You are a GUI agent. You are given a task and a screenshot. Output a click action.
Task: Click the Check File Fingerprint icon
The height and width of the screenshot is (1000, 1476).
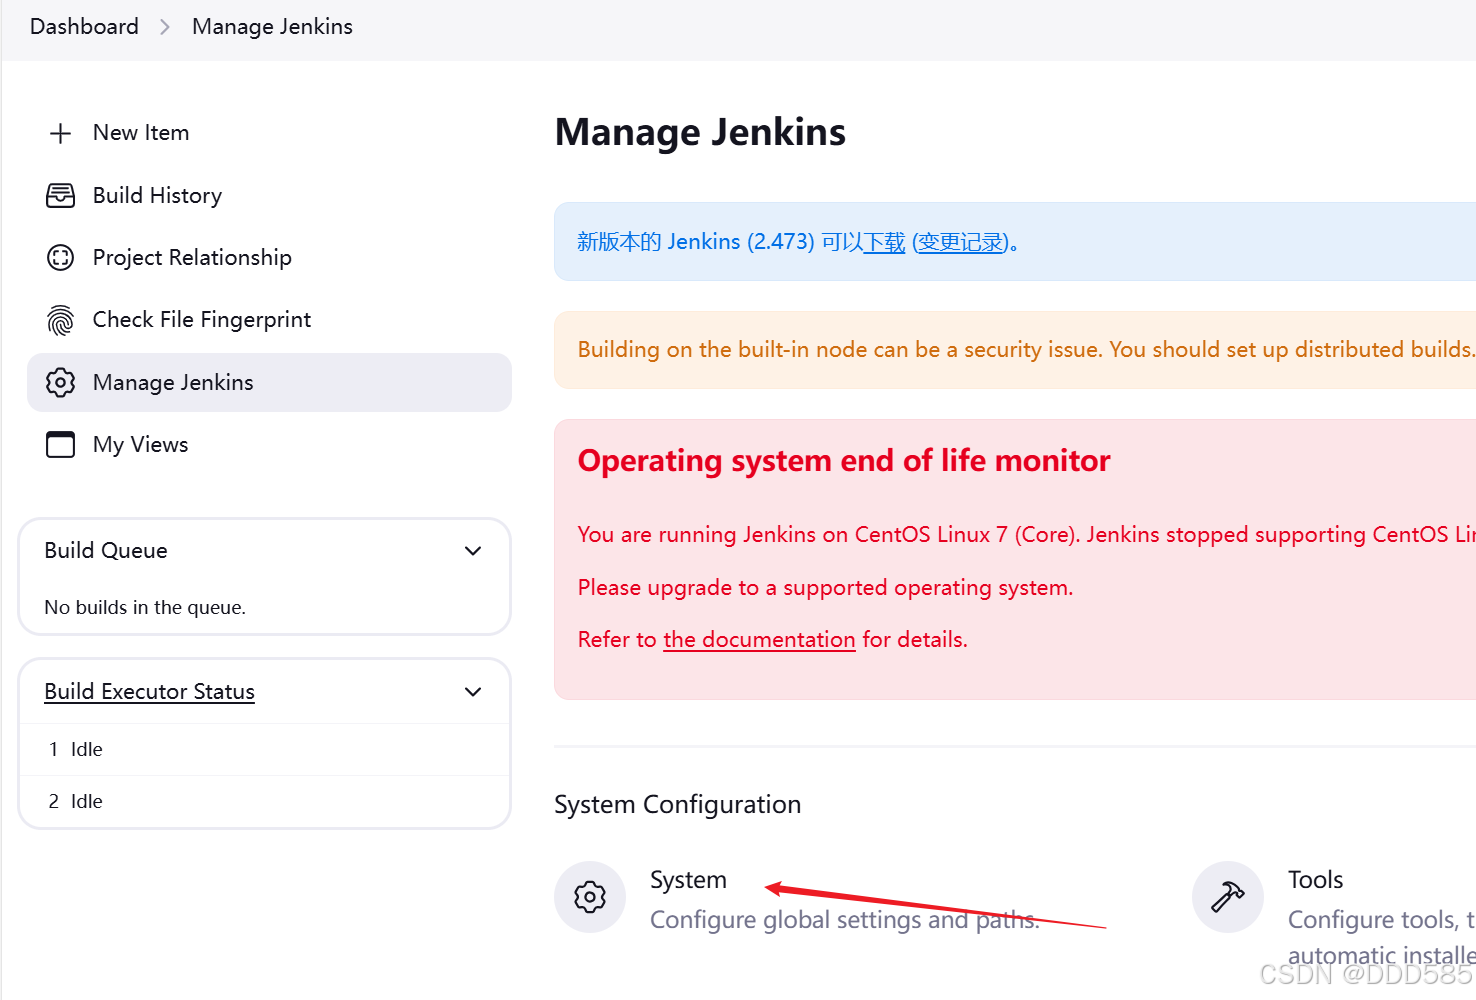pyautogui.click(x=60, y=320)
